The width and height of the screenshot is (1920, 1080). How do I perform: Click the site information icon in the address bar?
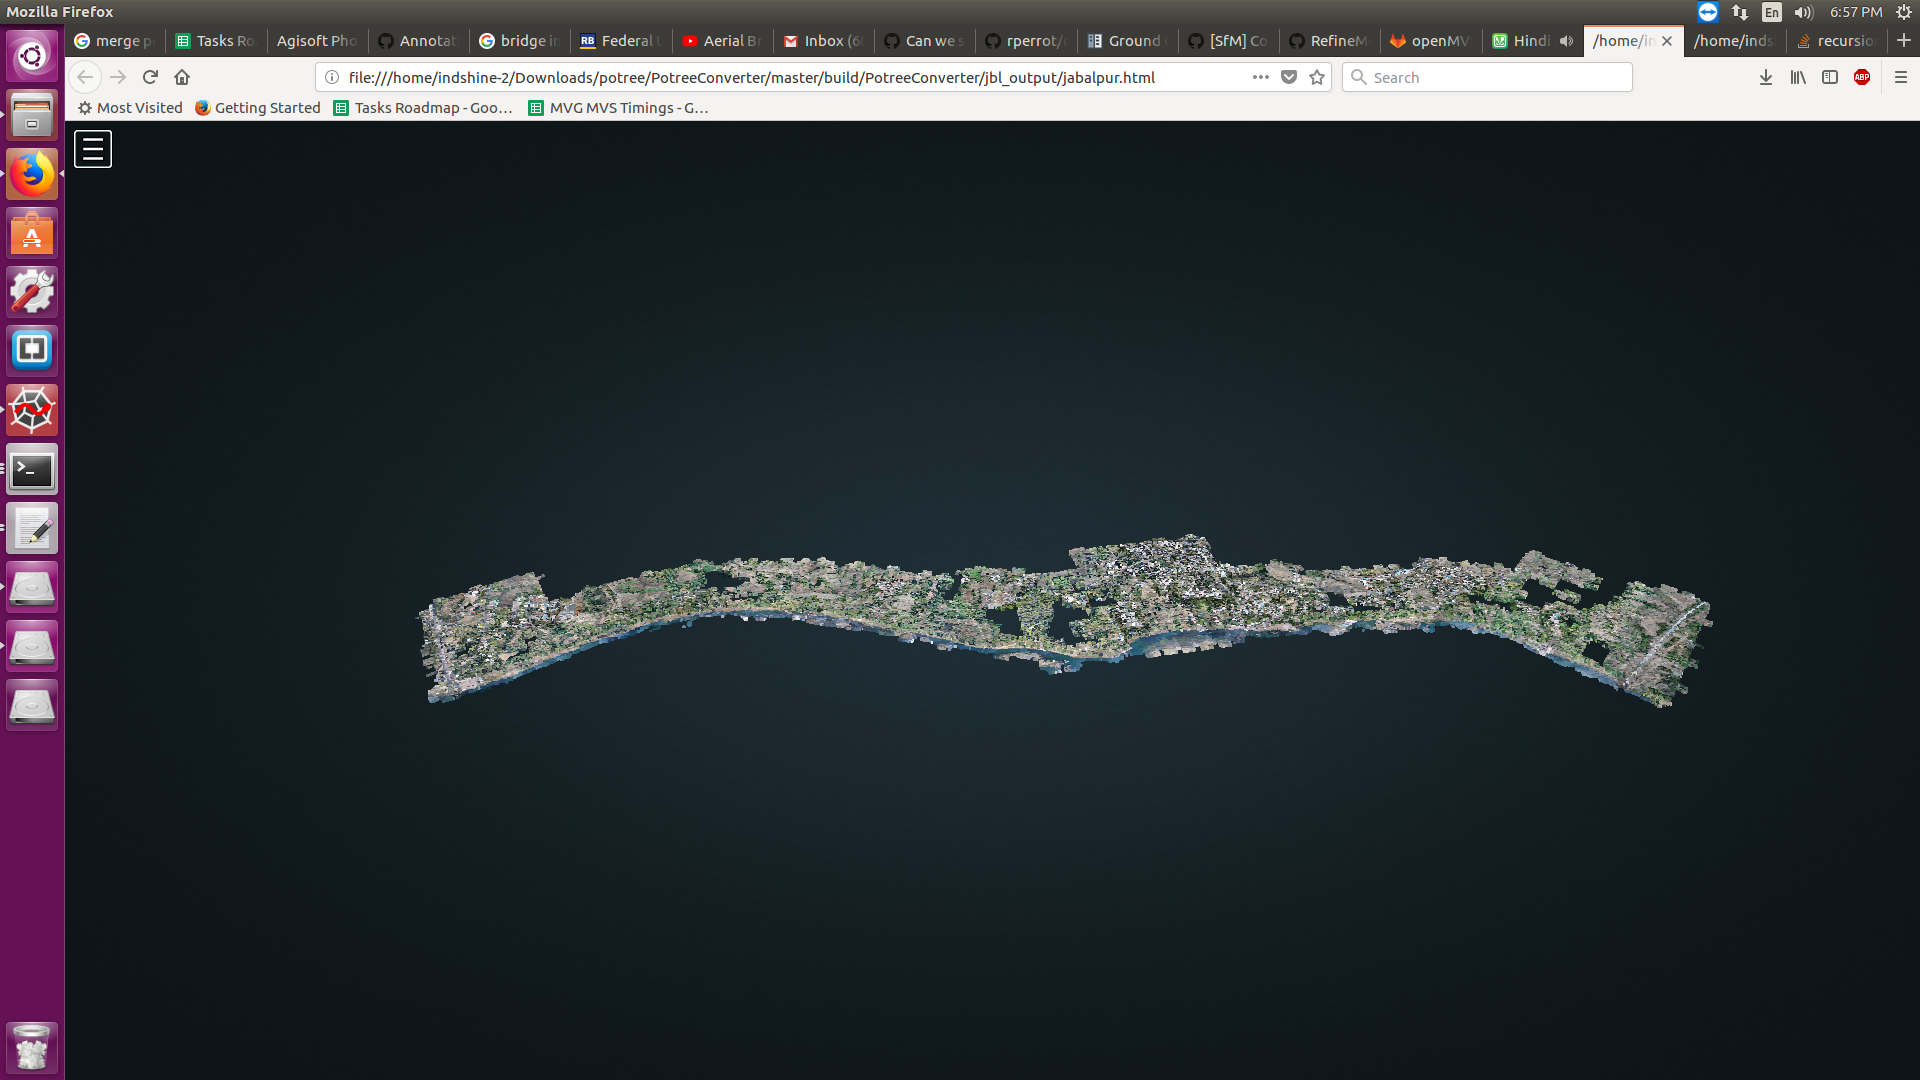click(330, 77)
